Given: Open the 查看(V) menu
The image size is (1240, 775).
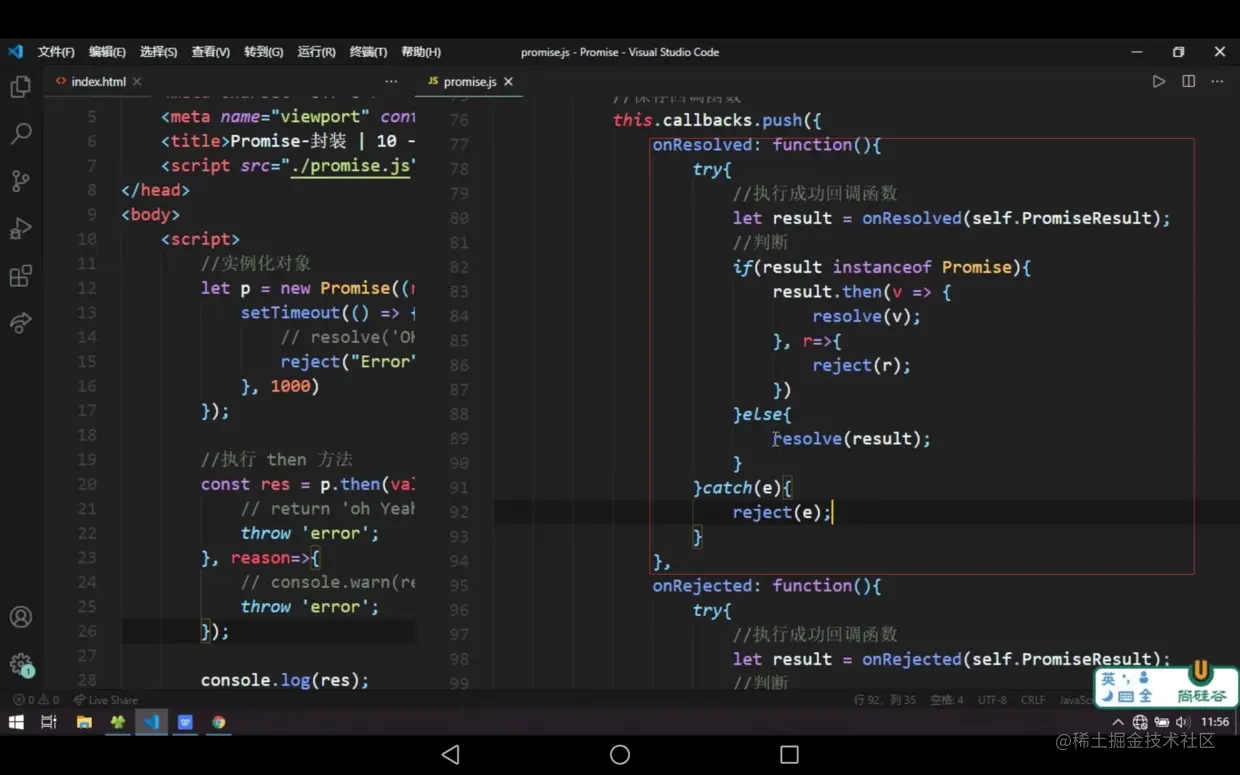Looking at the screenshot, I should (210, 52).
